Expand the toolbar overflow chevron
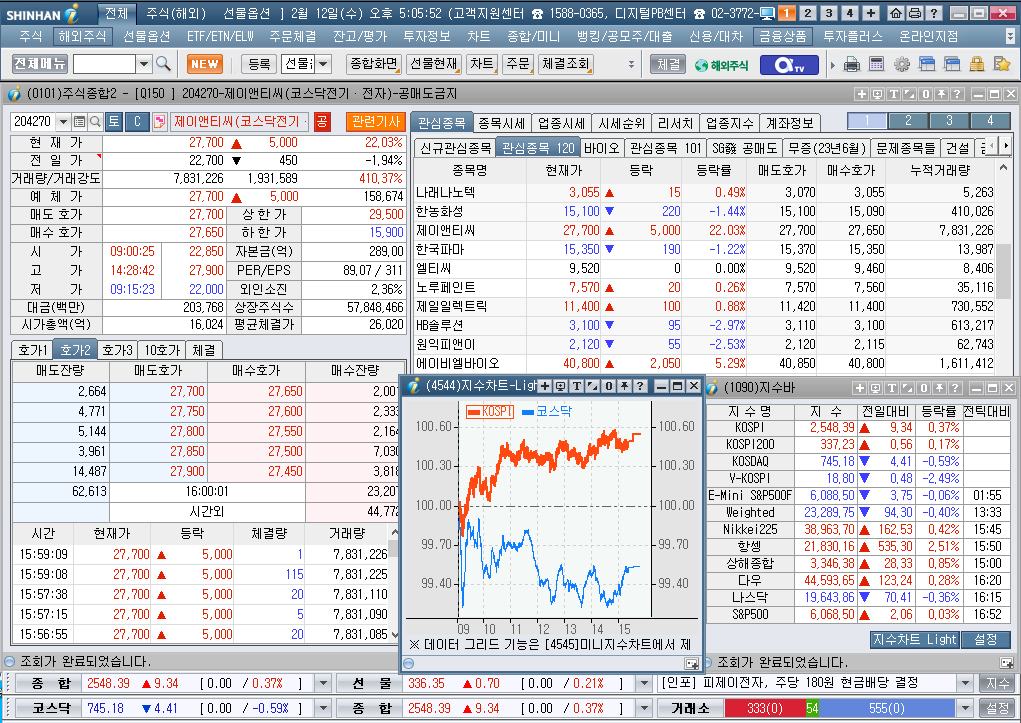 point(631,64)
